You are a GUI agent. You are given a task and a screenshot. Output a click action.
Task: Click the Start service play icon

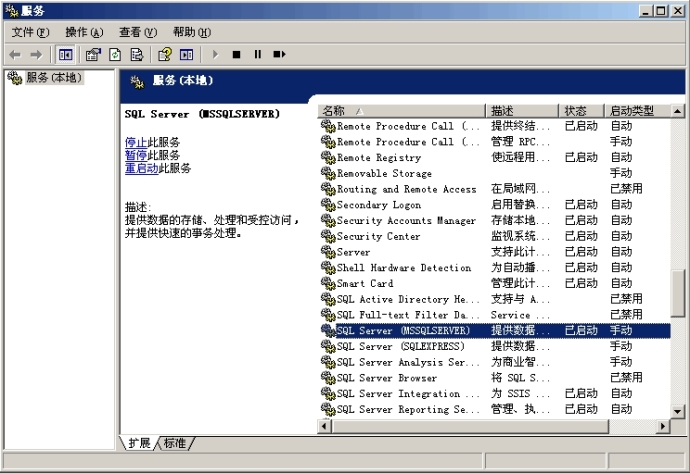(215, 55)
